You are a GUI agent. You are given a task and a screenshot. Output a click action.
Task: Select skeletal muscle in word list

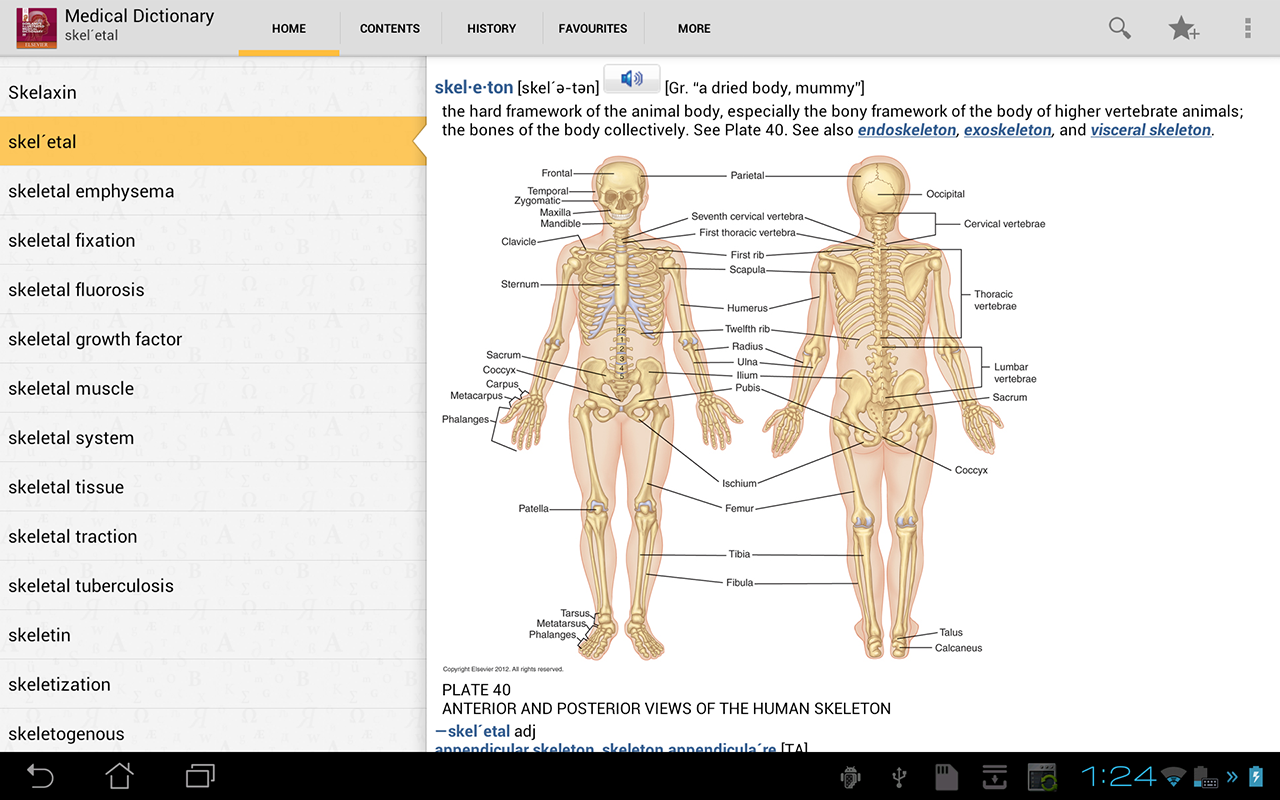(71, 388)
